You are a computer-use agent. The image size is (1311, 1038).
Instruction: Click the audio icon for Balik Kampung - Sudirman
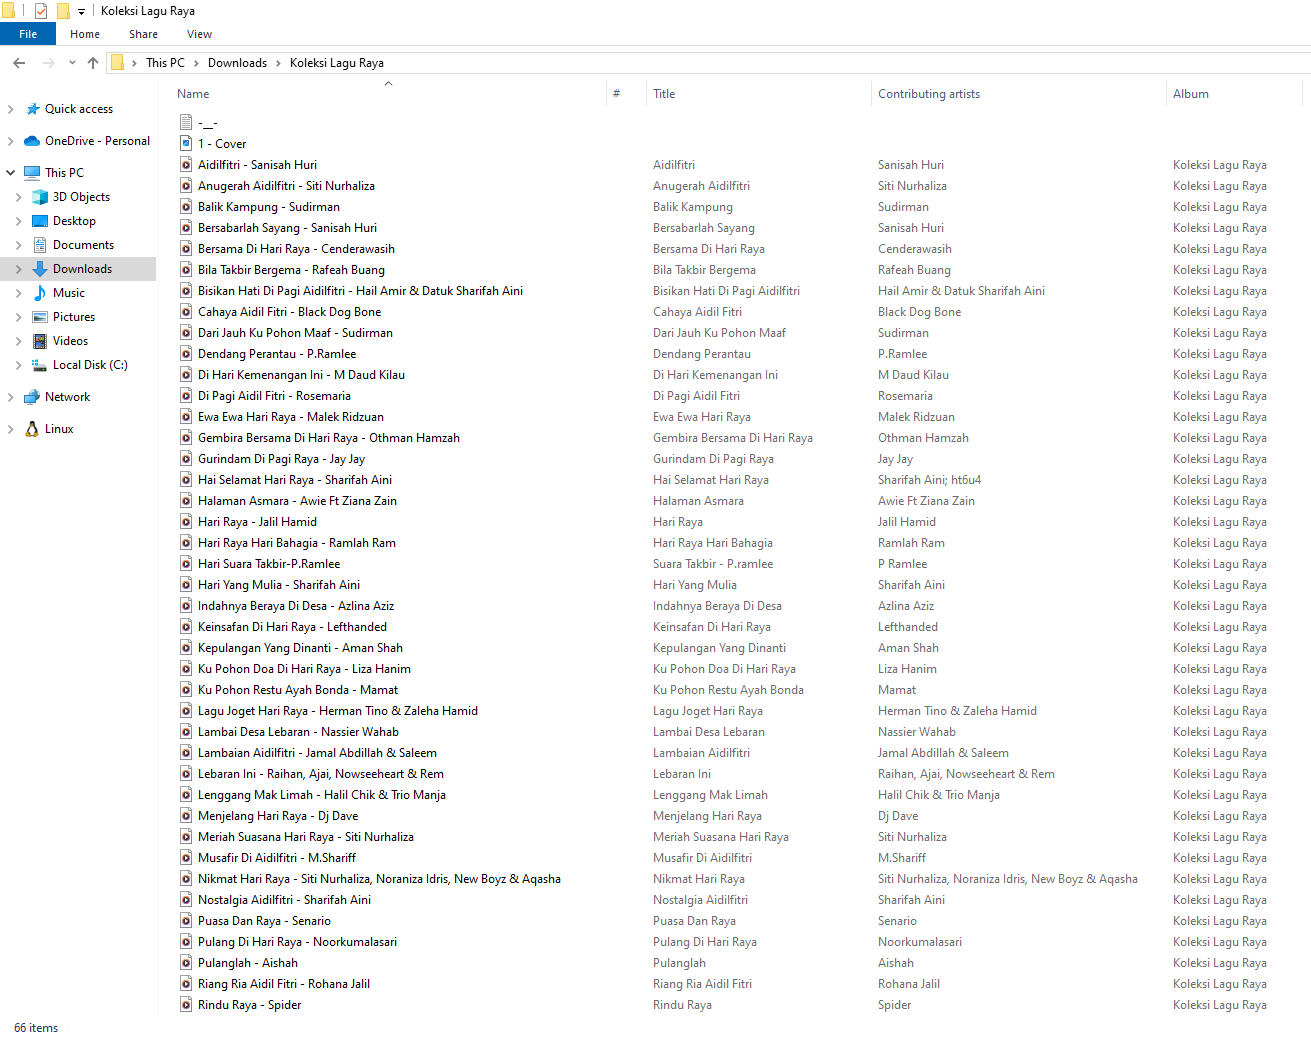pyautogui.click(x=186, y=207)
